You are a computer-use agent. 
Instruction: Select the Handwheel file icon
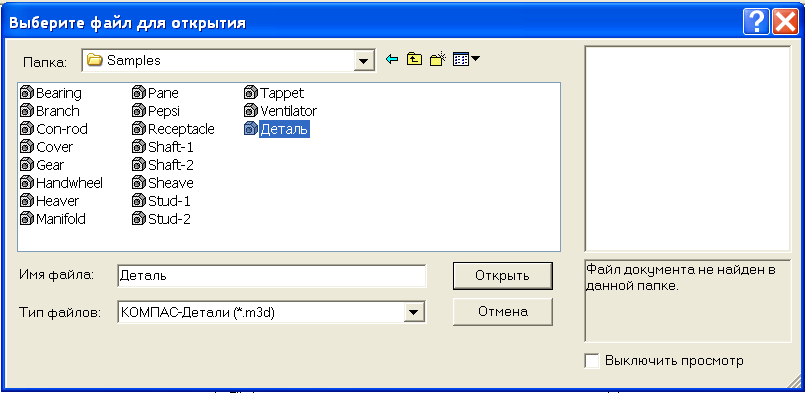[27, 183]
